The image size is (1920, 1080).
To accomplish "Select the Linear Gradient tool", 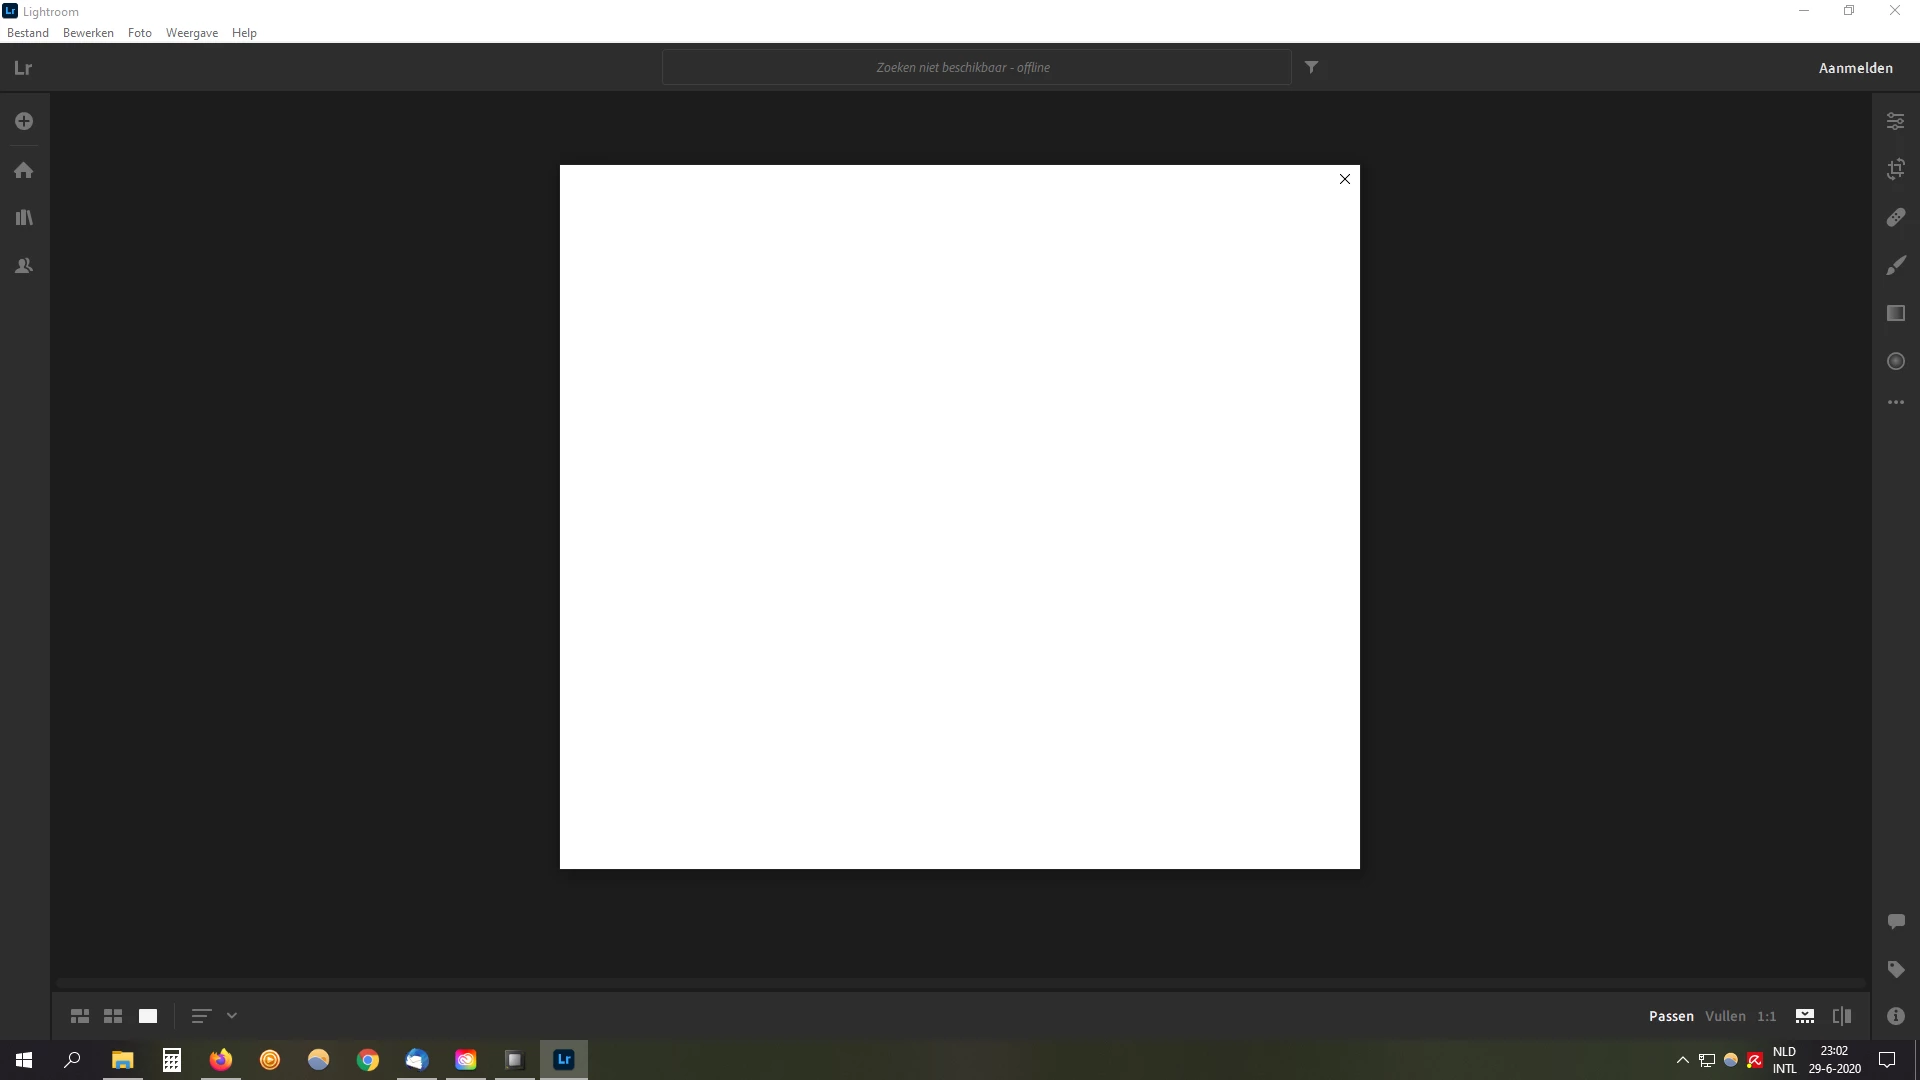I will [x=1895, y=313].
